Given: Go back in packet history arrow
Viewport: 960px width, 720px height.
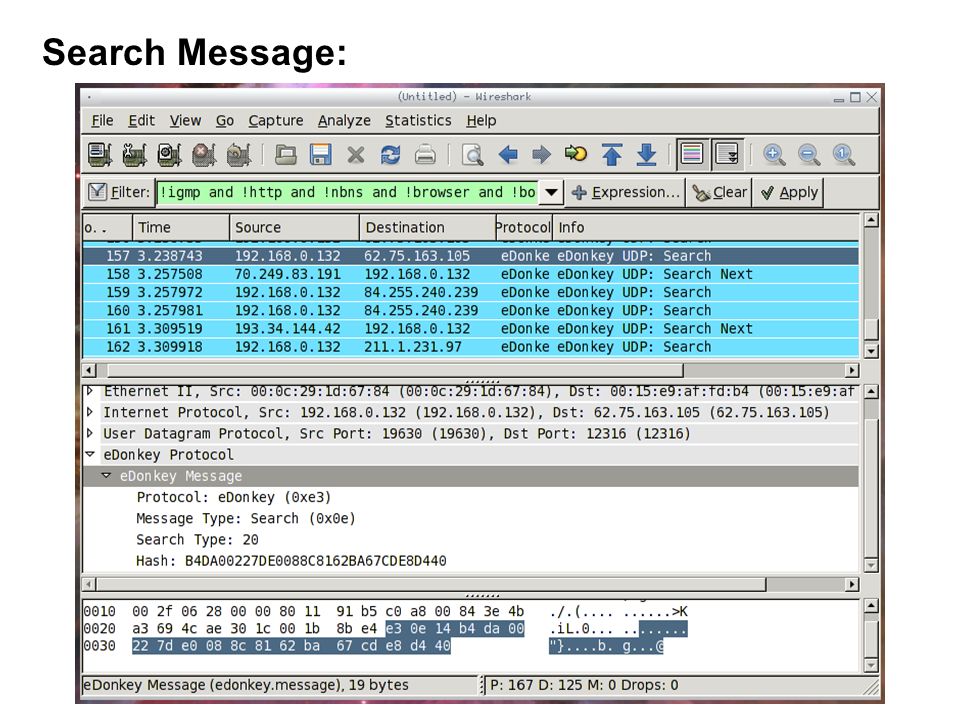Looking at the screenshot, I should (508, 154).
